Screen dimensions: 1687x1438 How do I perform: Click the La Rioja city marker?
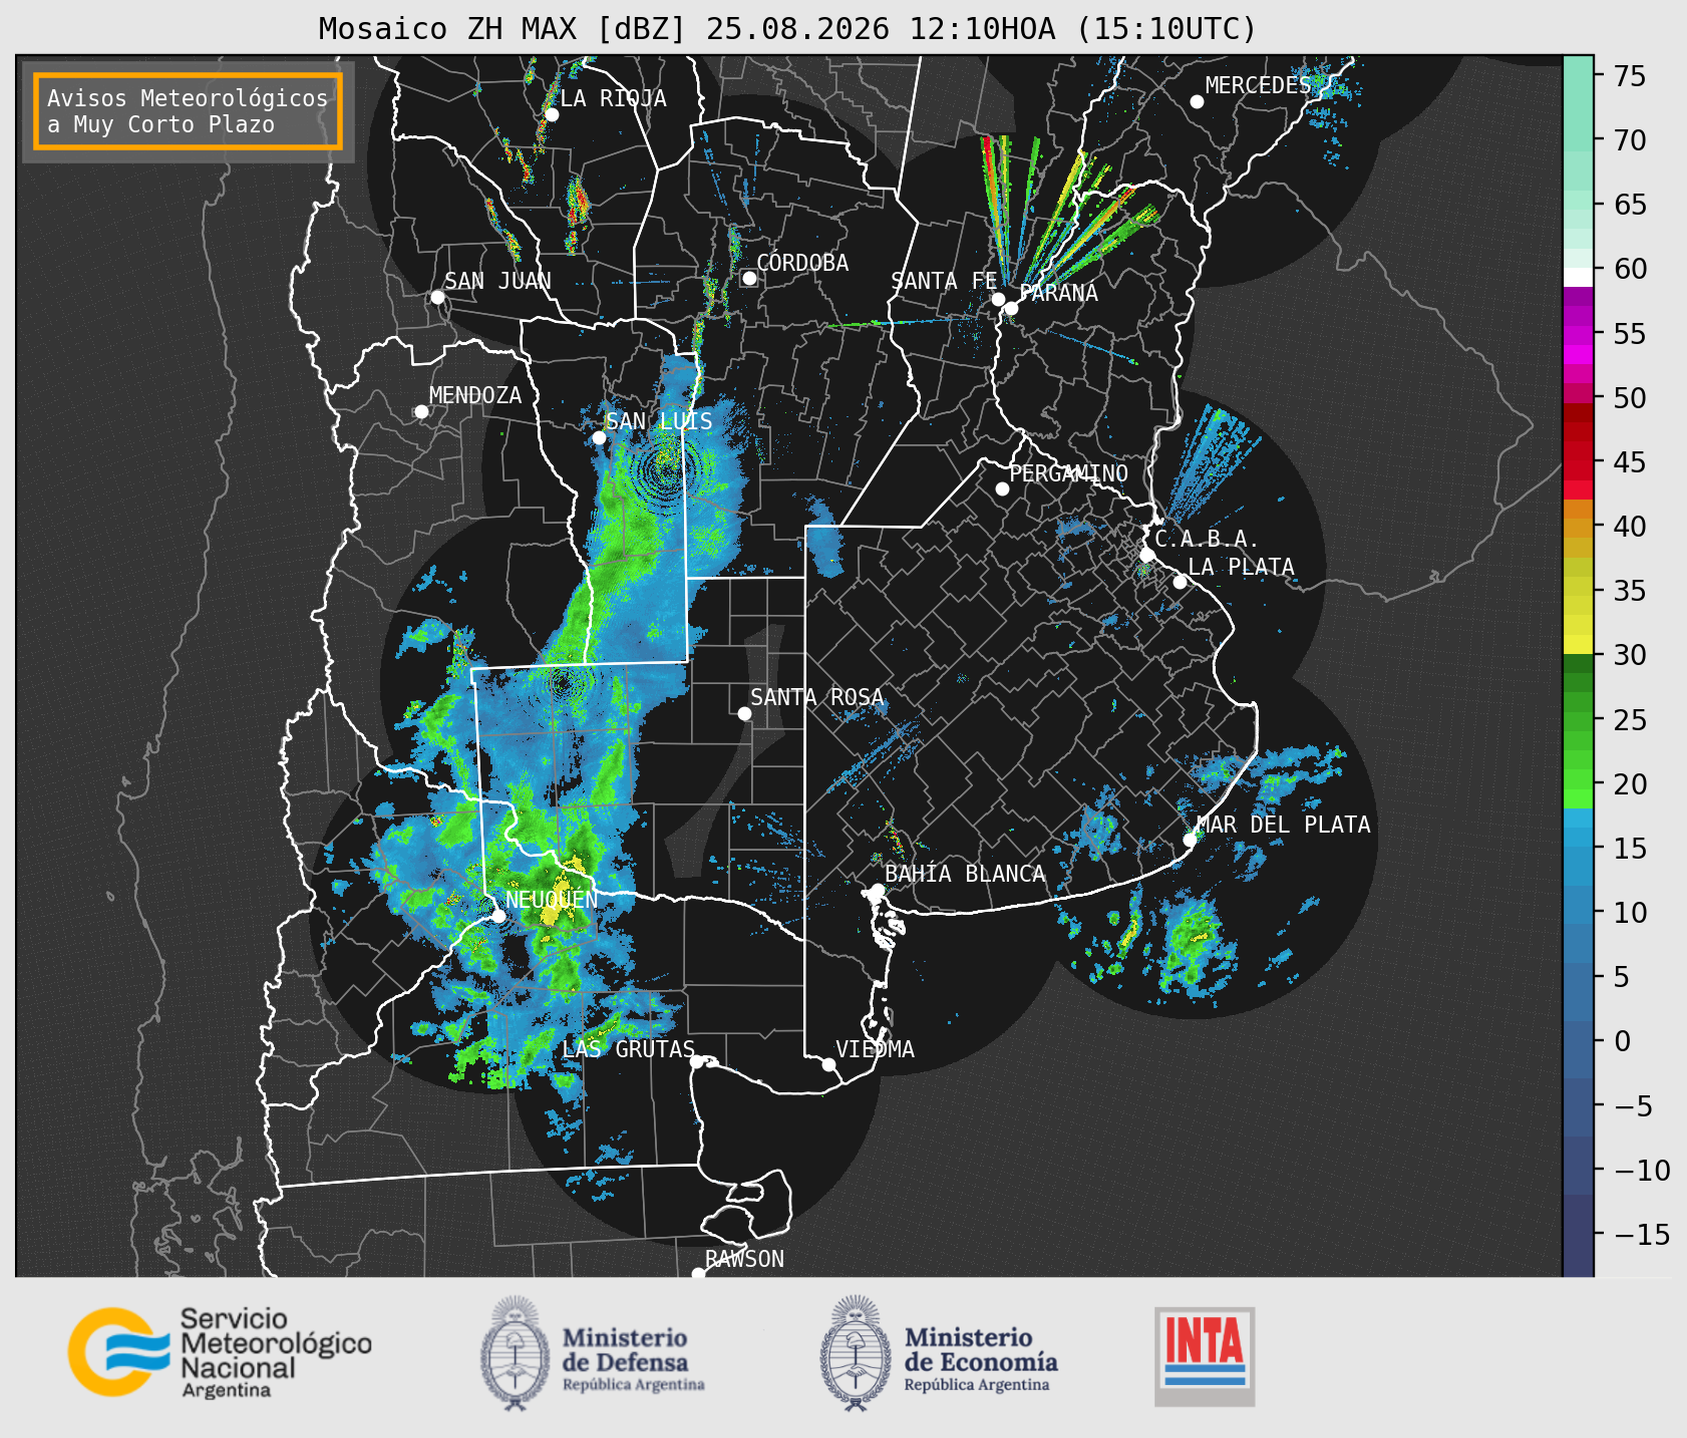coord(551,115)
